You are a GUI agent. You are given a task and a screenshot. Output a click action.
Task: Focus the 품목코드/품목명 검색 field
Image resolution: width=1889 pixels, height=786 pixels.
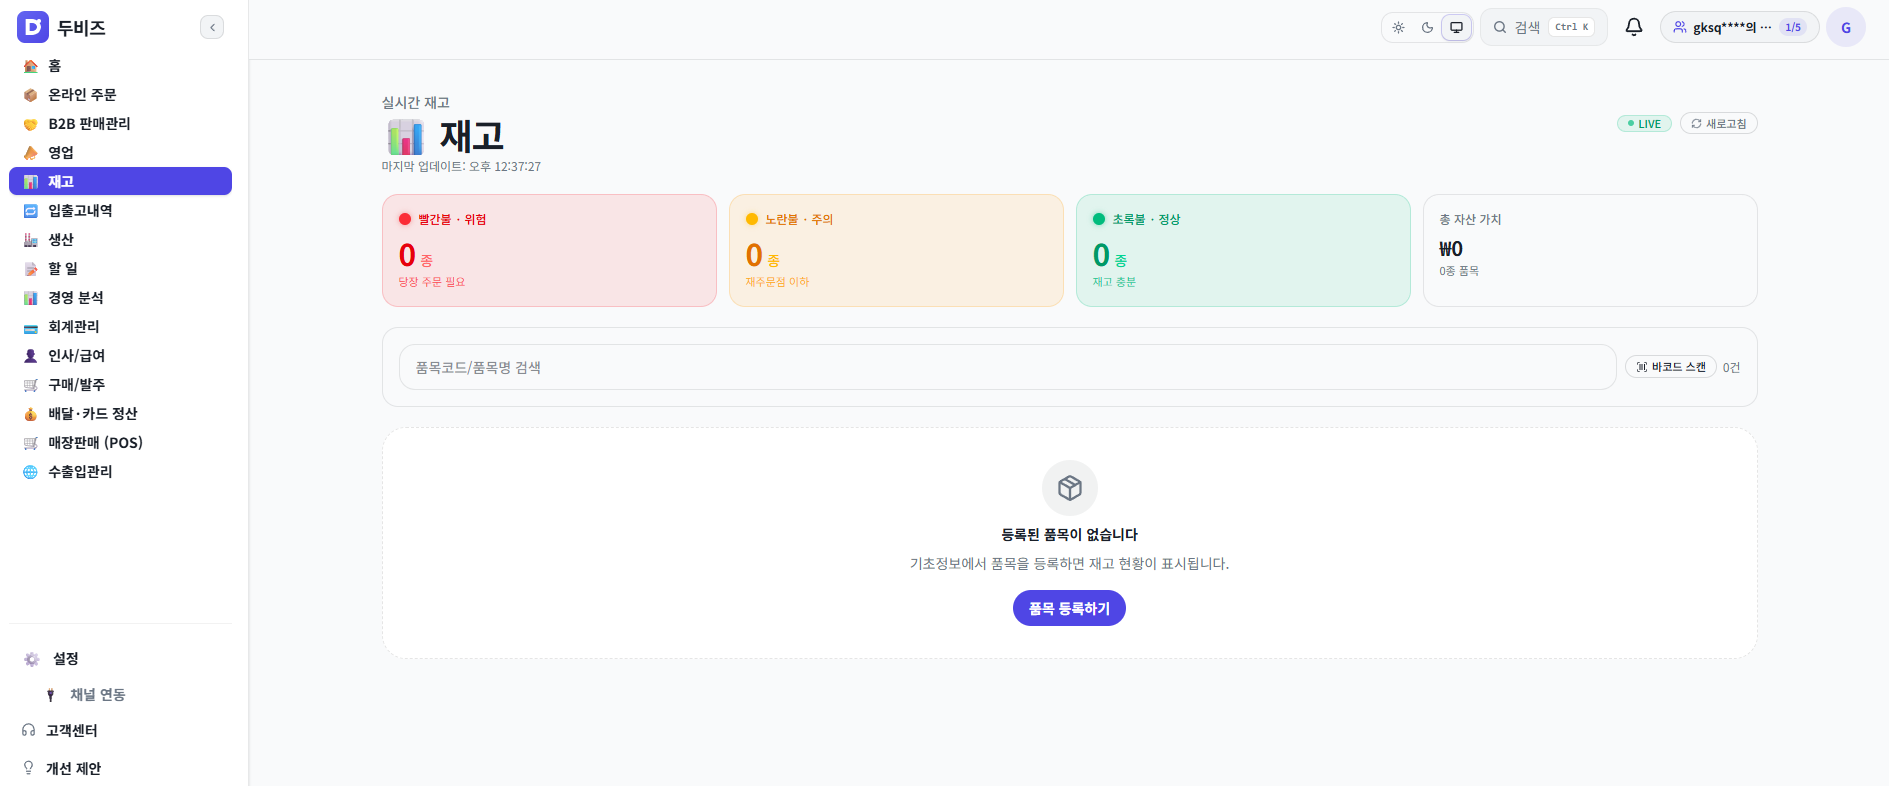click(x=1007, y=367)
